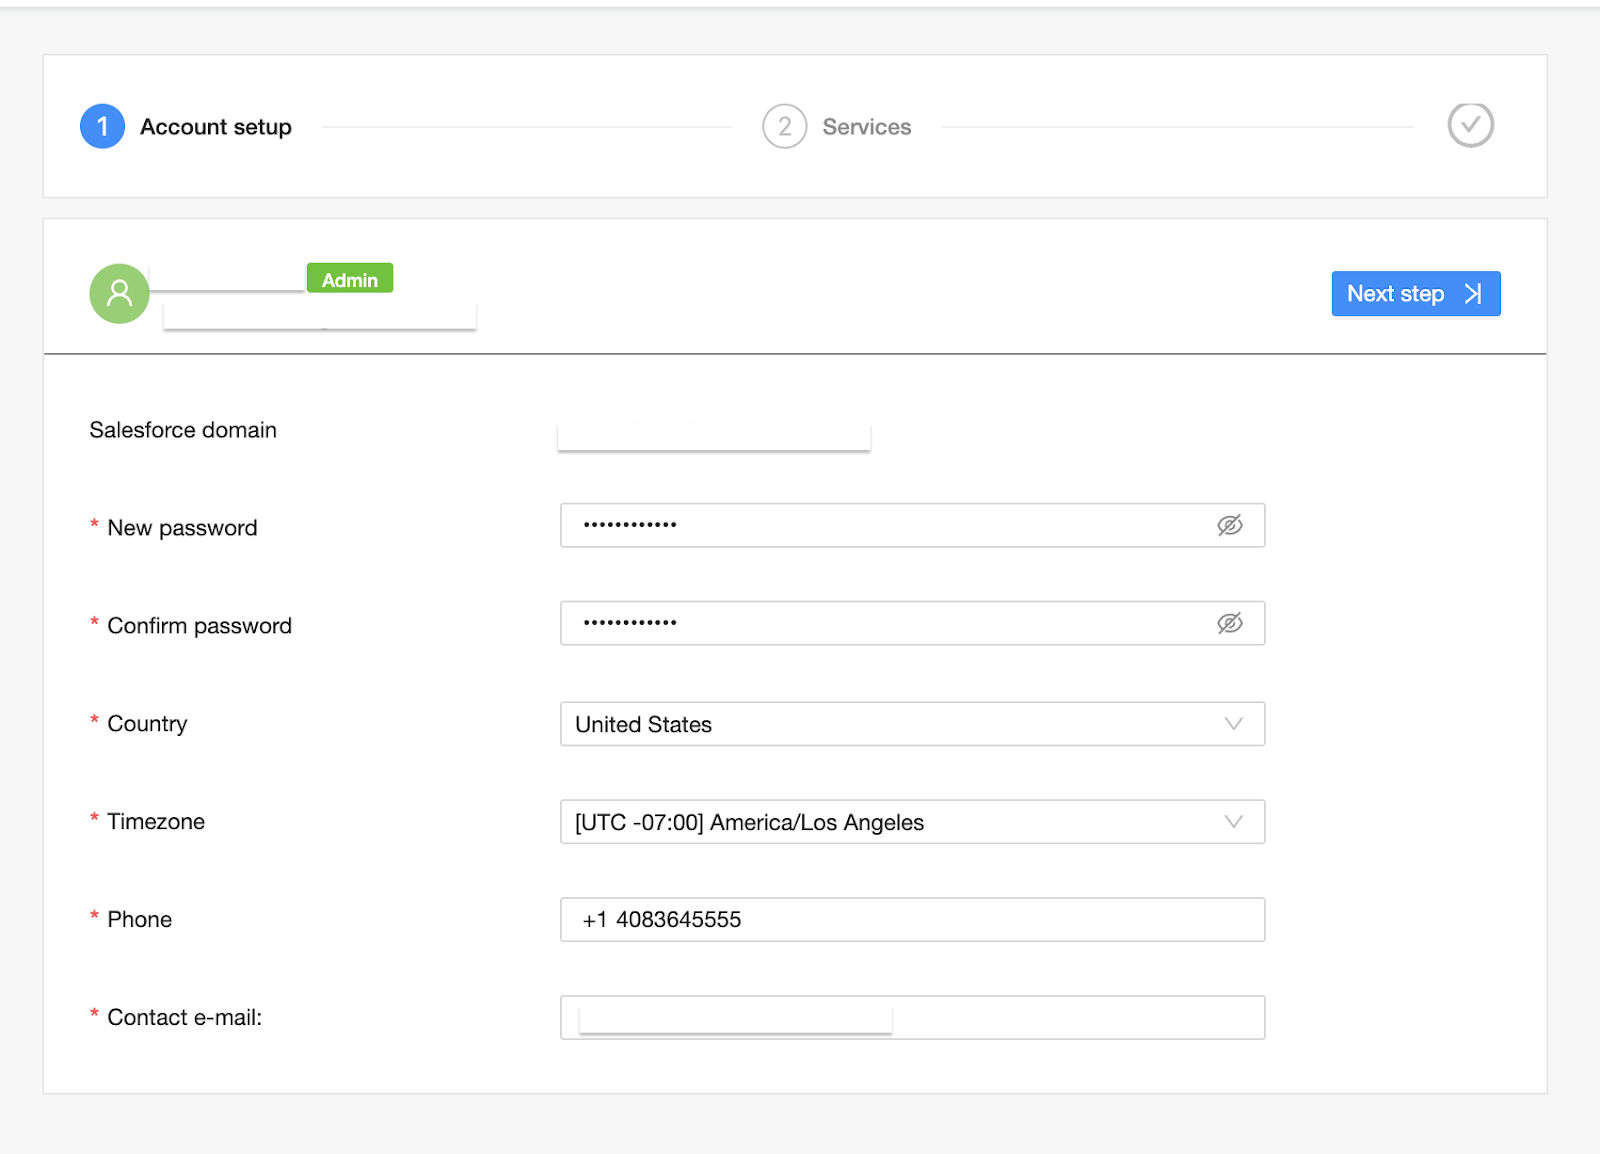Click into the New password field
Image resolution: width=1600 pixels, height=1154 pixels.
[890, 525]
